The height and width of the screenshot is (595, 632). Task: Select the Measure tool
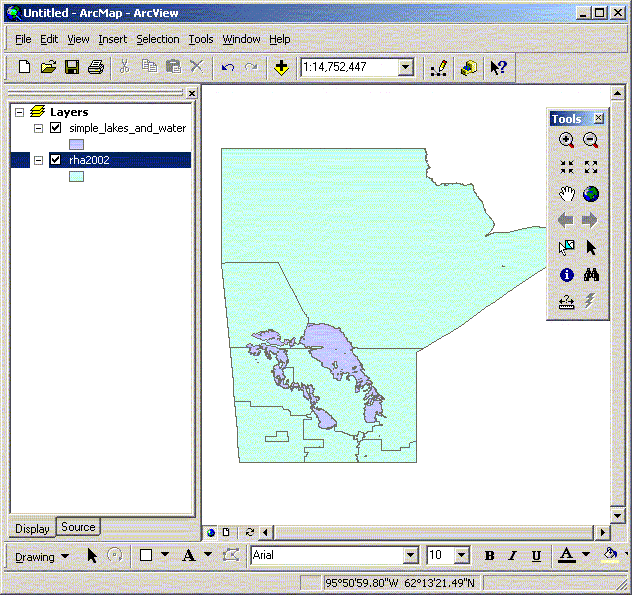(567, 301)
